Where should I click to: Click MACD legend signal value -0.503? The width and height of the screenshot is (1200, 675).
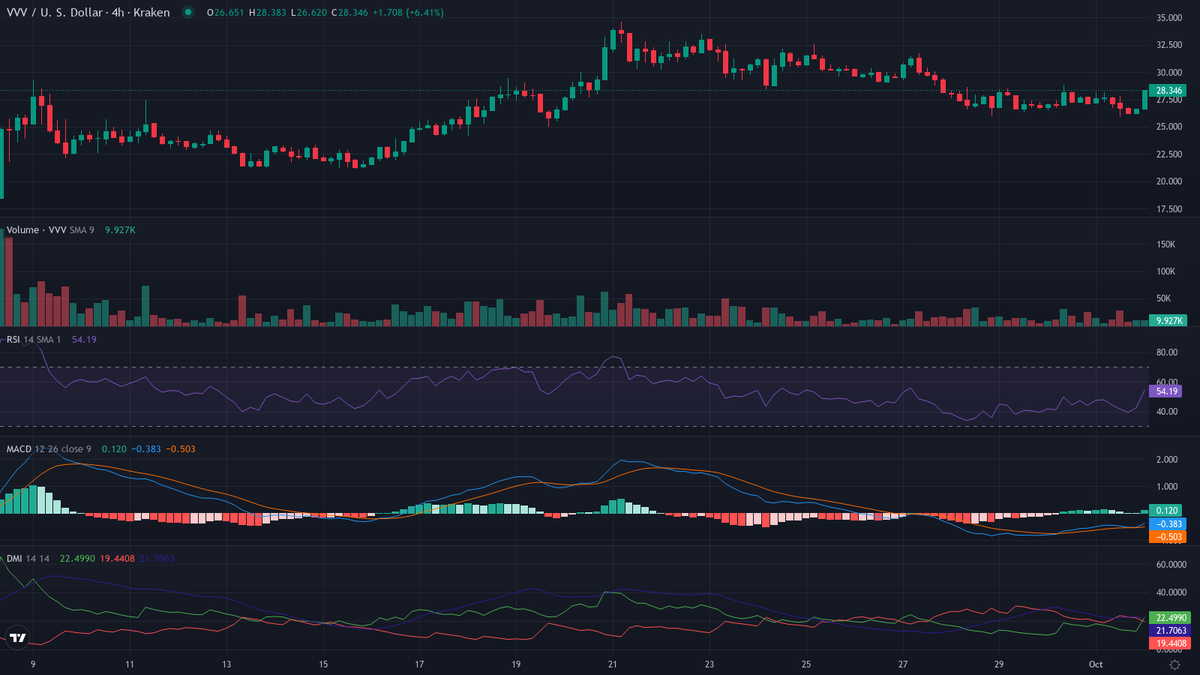click(x=180, y=449)
